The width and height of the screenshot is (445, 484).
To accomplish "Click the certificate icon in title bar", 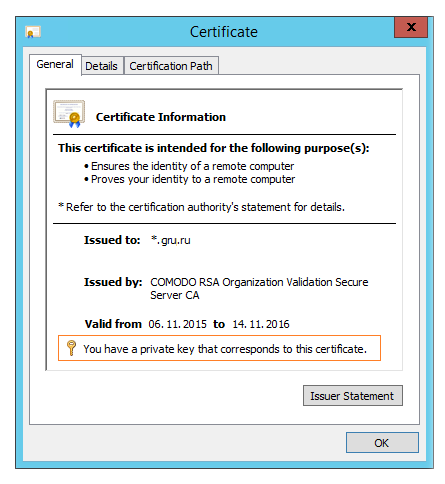I will (33, 32).
